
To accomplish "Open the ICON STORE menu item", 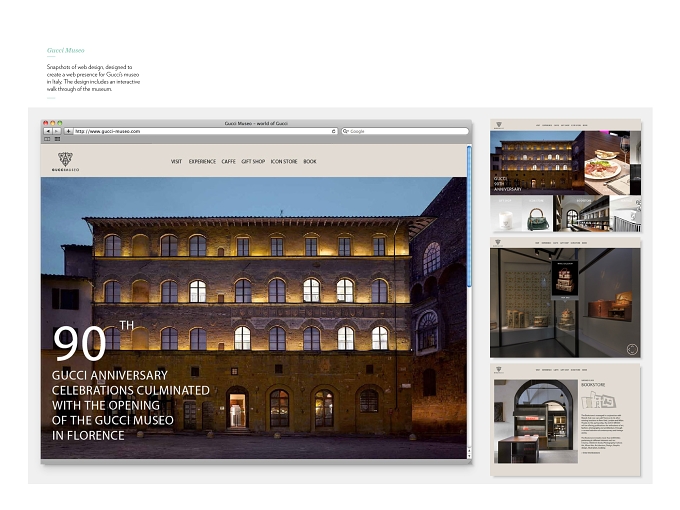I will (x=284, y=161).
